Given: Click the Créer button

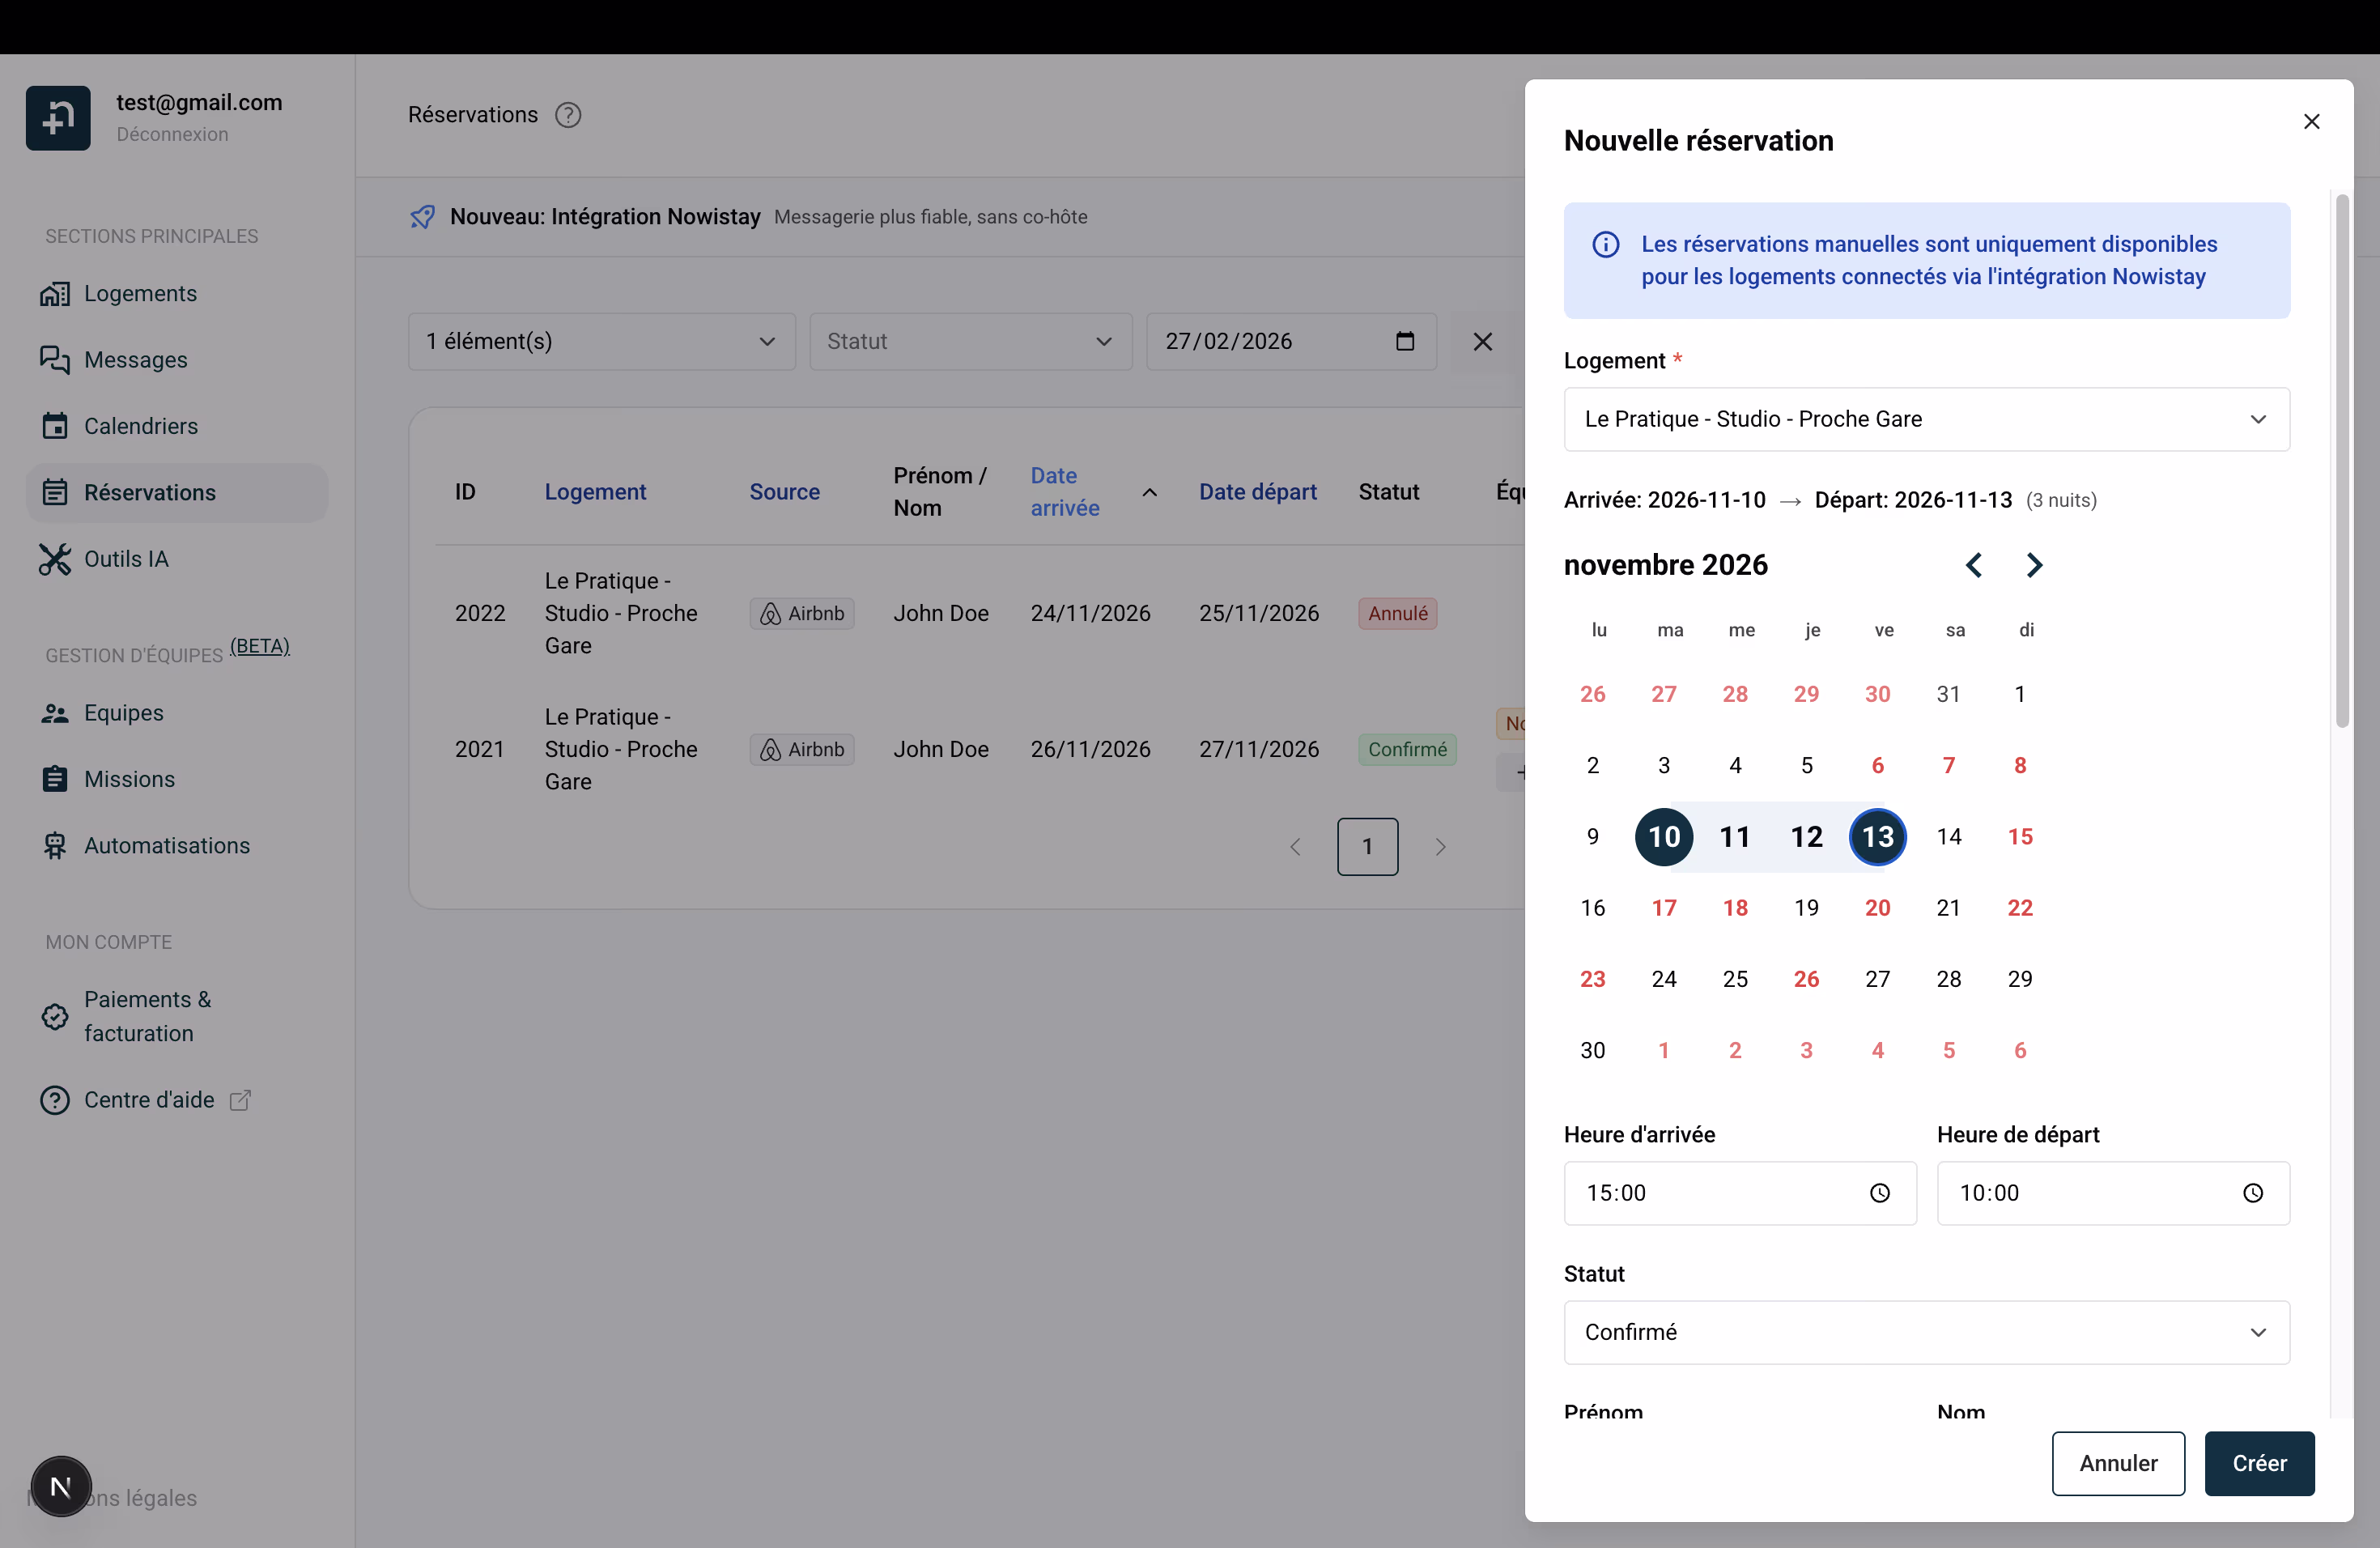Looking at the screenshot, I should pos(2259,1463).
